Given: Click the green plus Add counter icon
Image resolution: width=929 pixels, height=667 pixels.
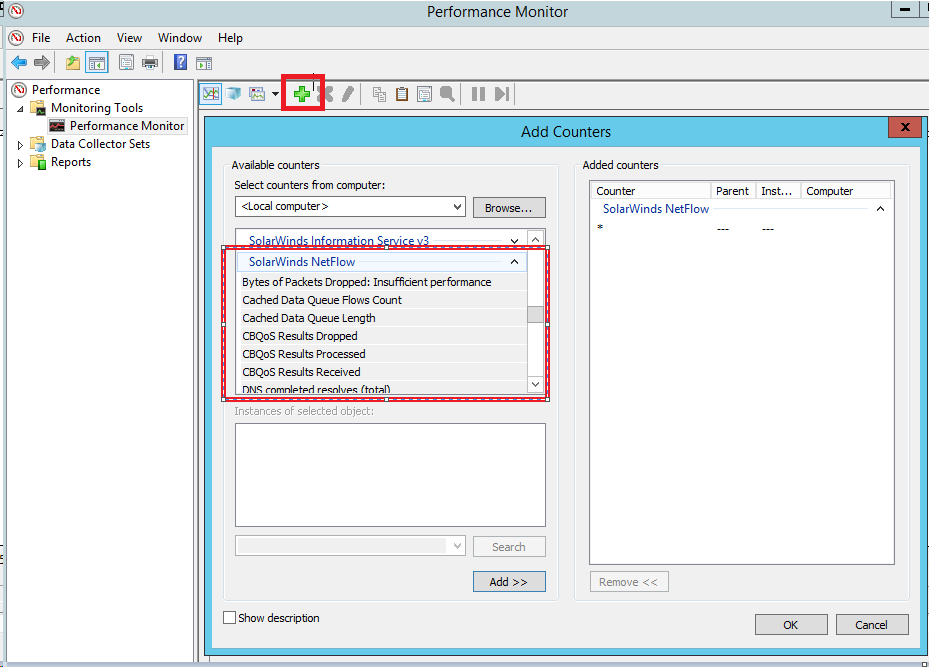Looking at the screenshot, I should 302,94.
